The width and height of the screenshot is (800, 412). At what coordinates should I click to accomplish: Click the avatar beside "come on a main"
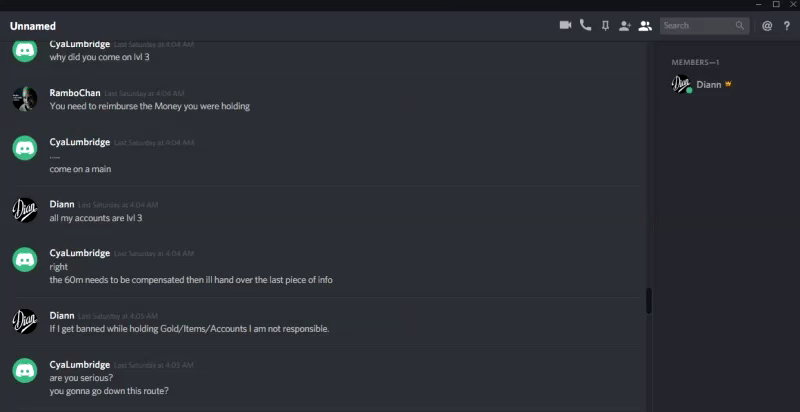point(25,148)
